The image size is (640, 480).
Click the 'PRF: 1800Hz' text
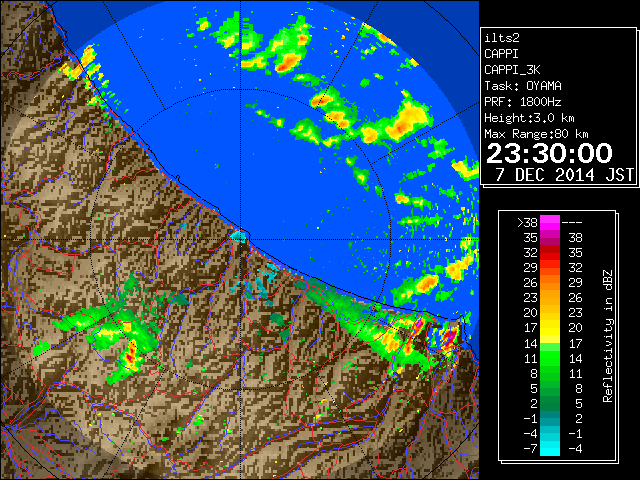(x=523, y=102)
